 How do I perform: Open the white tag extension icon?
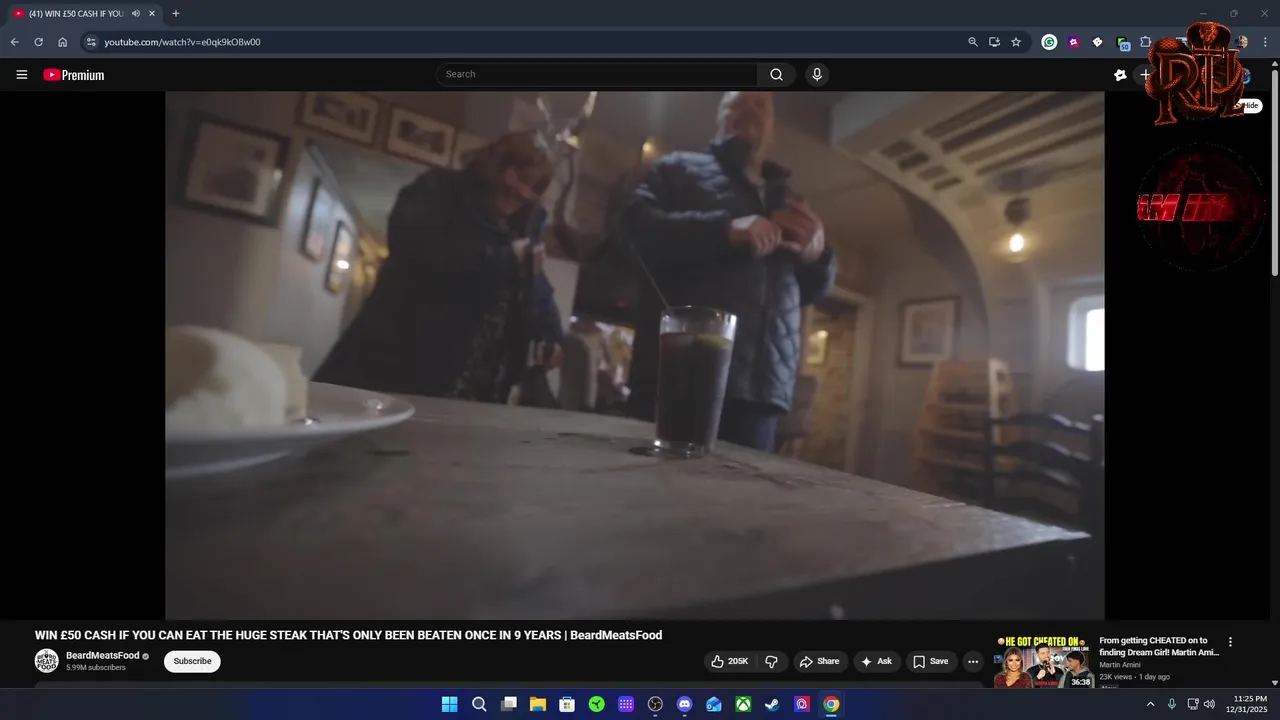(1097, 42)
